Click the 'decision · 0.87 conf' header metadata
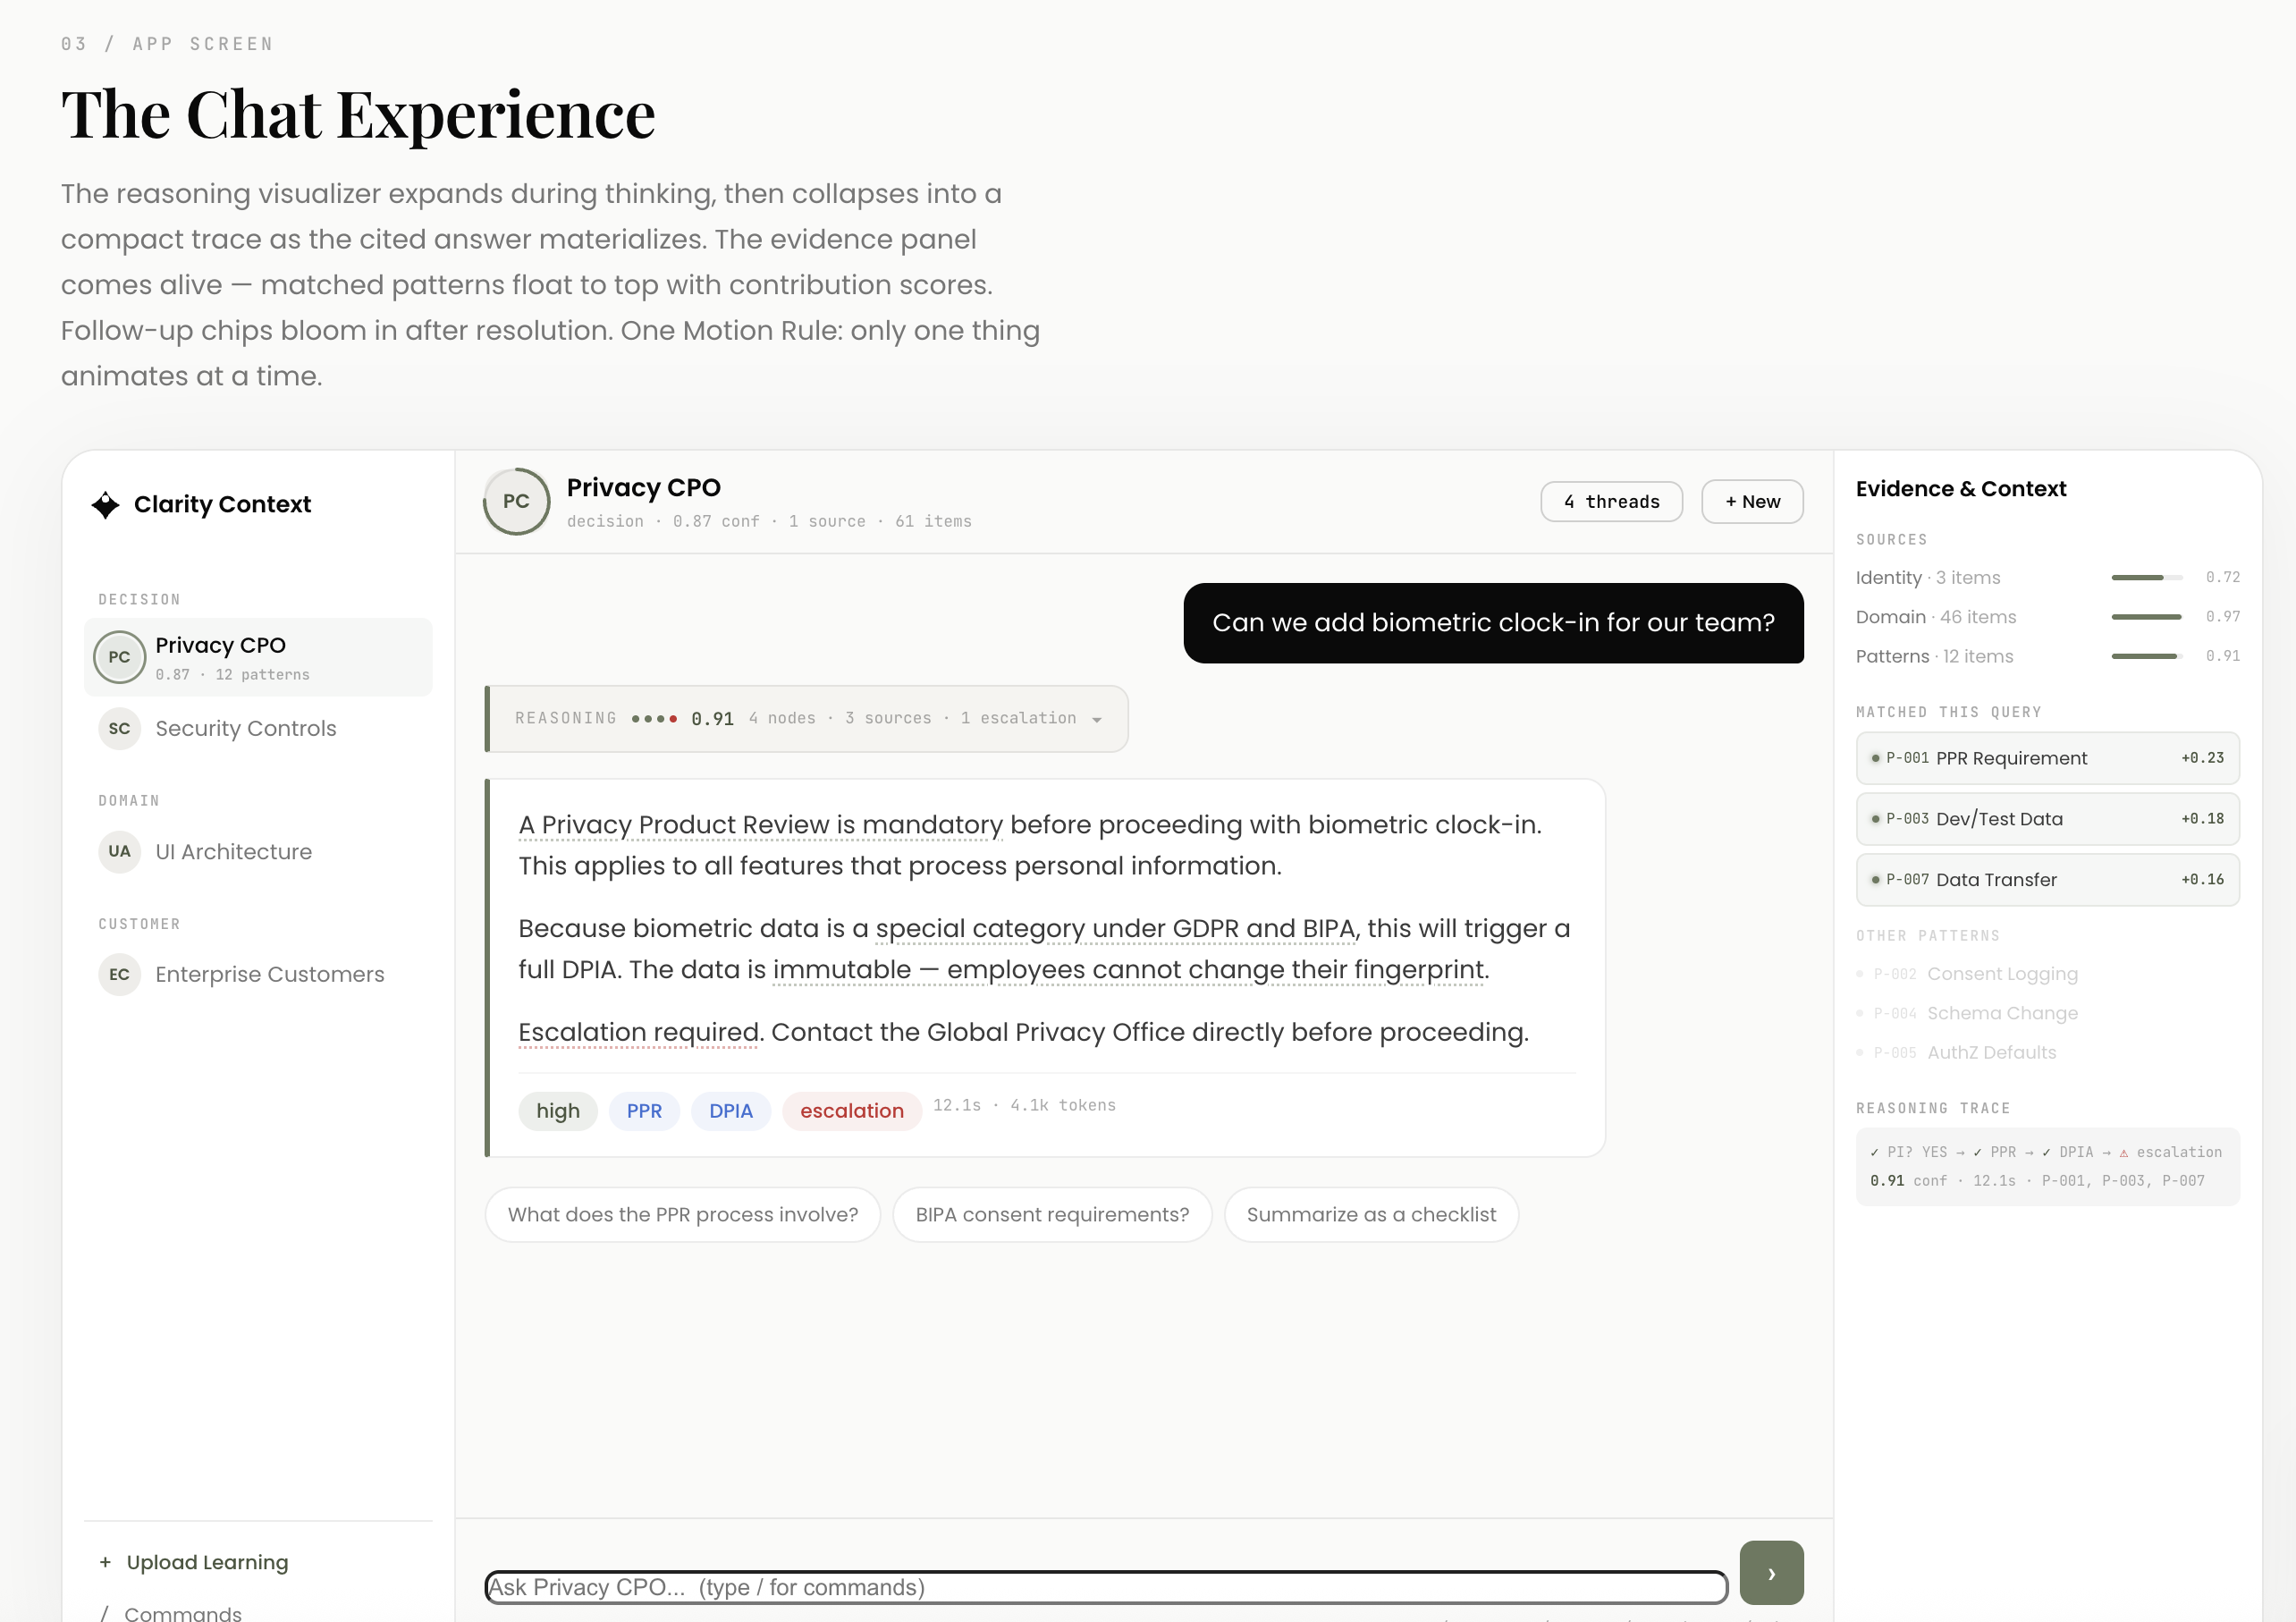The image size is (2296, 1622). point(663,522)
